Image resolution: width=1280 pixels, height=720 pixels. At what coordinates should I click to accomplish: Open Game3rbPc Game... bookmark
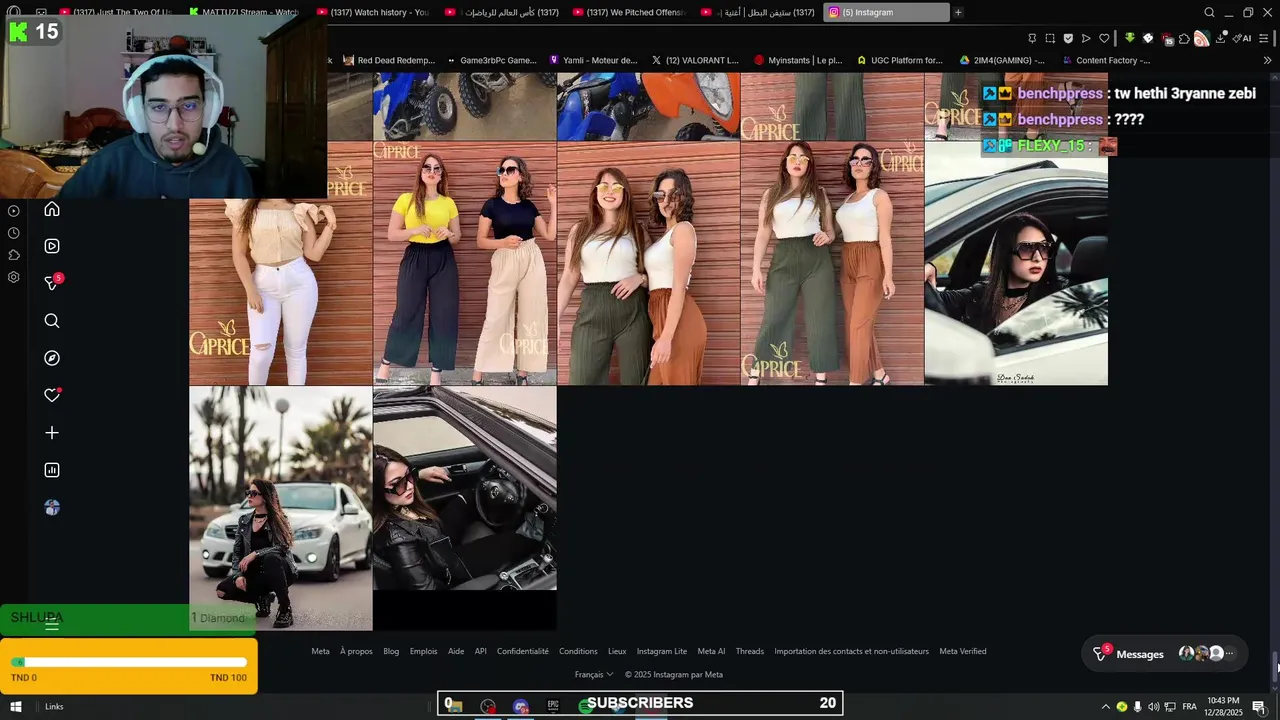point(491,60)
